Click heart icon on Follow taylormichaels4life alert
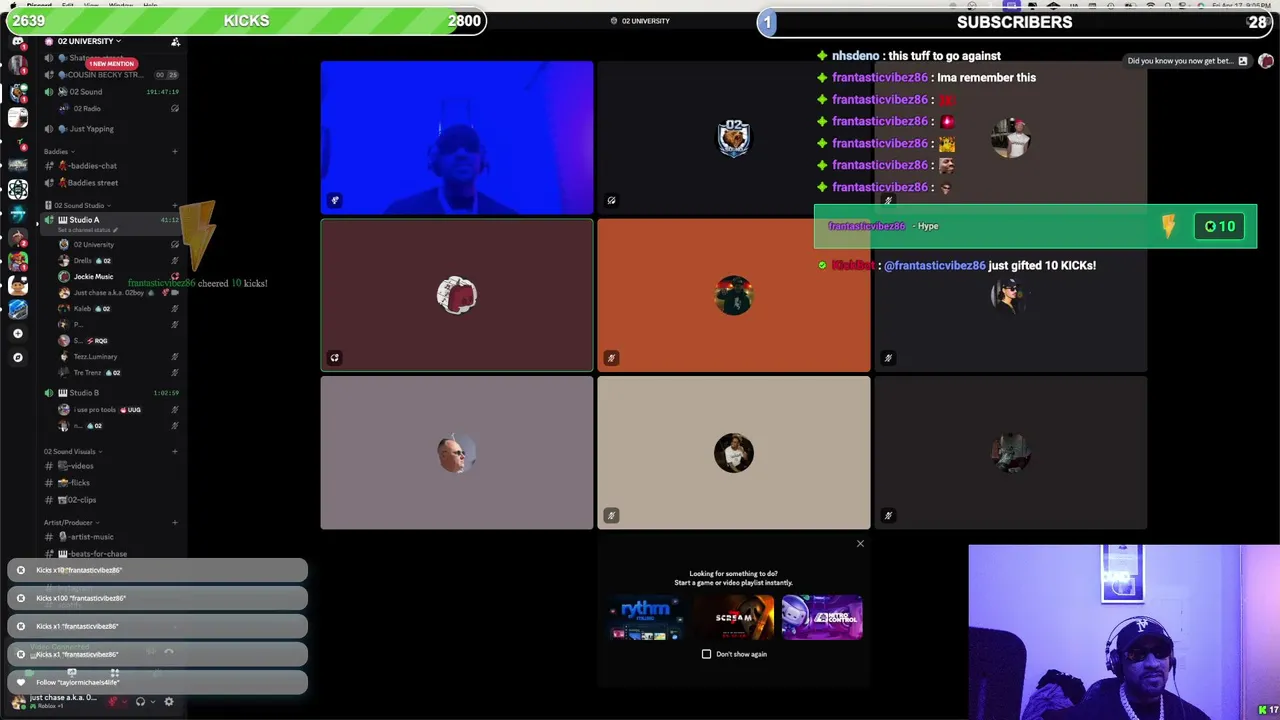1280x720 pixels. 21,682
